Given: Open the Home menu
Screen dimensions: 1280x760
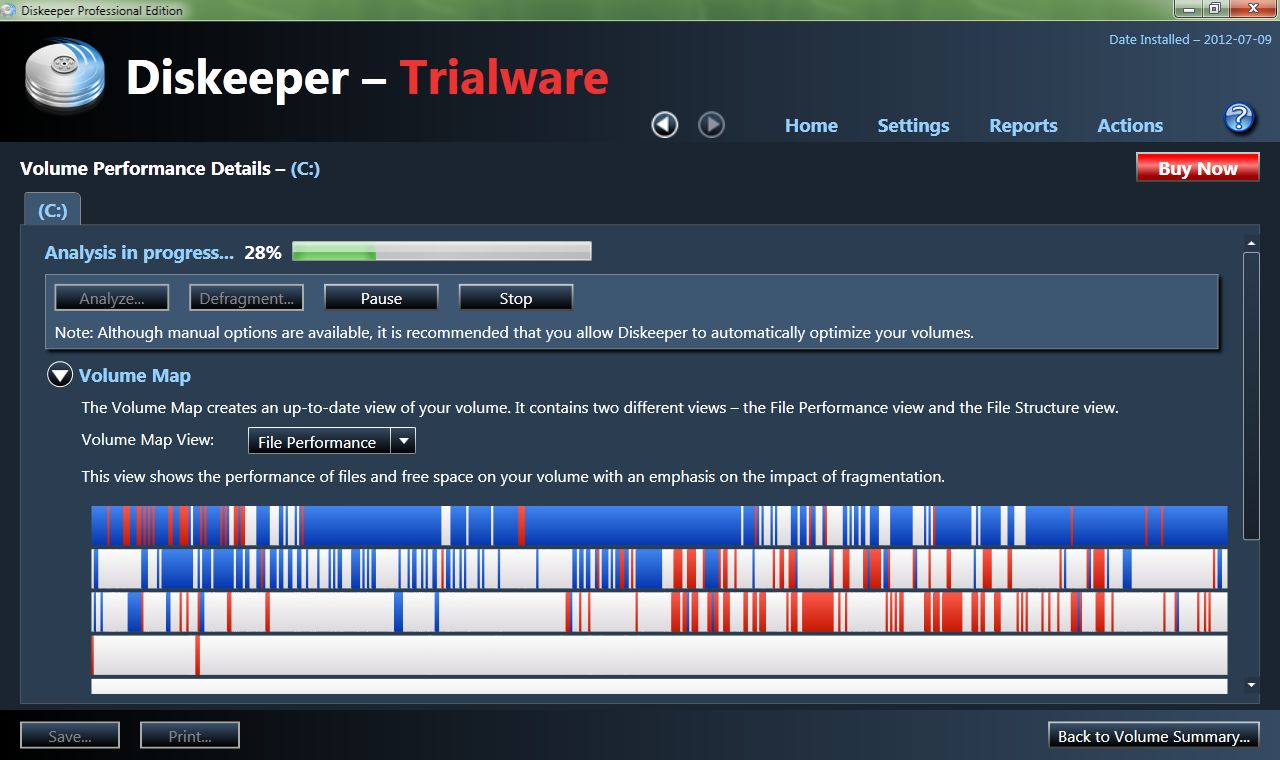Looking at the screenshot, I should point(811,126).
